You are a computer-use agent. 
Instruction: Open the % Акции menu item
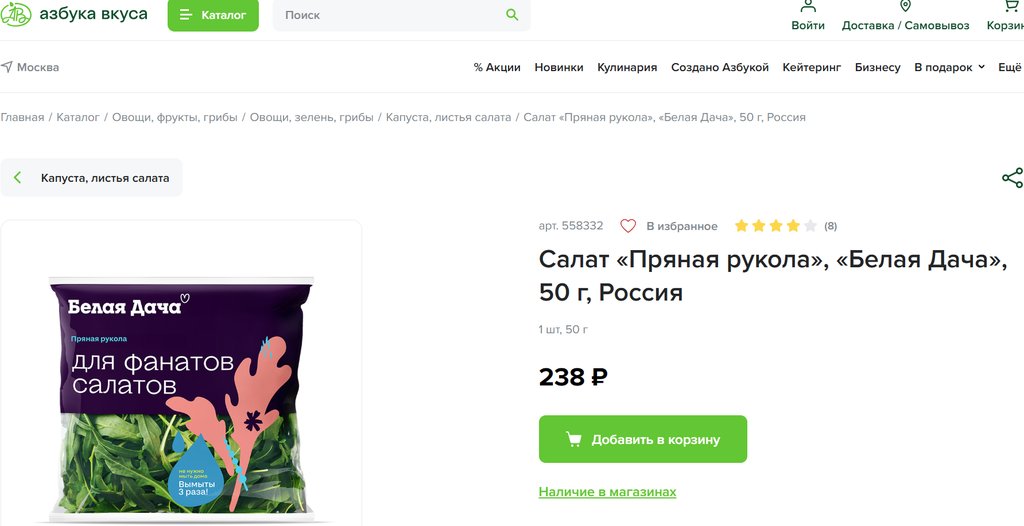click(x=497, y=67)
